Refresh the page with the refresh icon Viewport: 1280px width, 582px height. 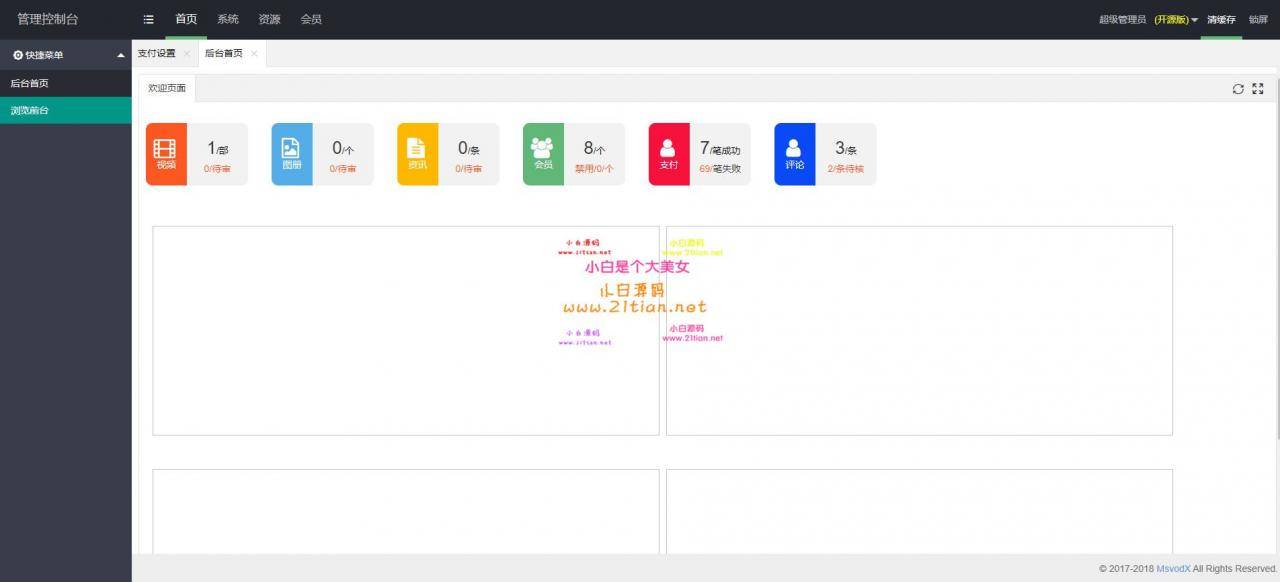coord(1238,89)
